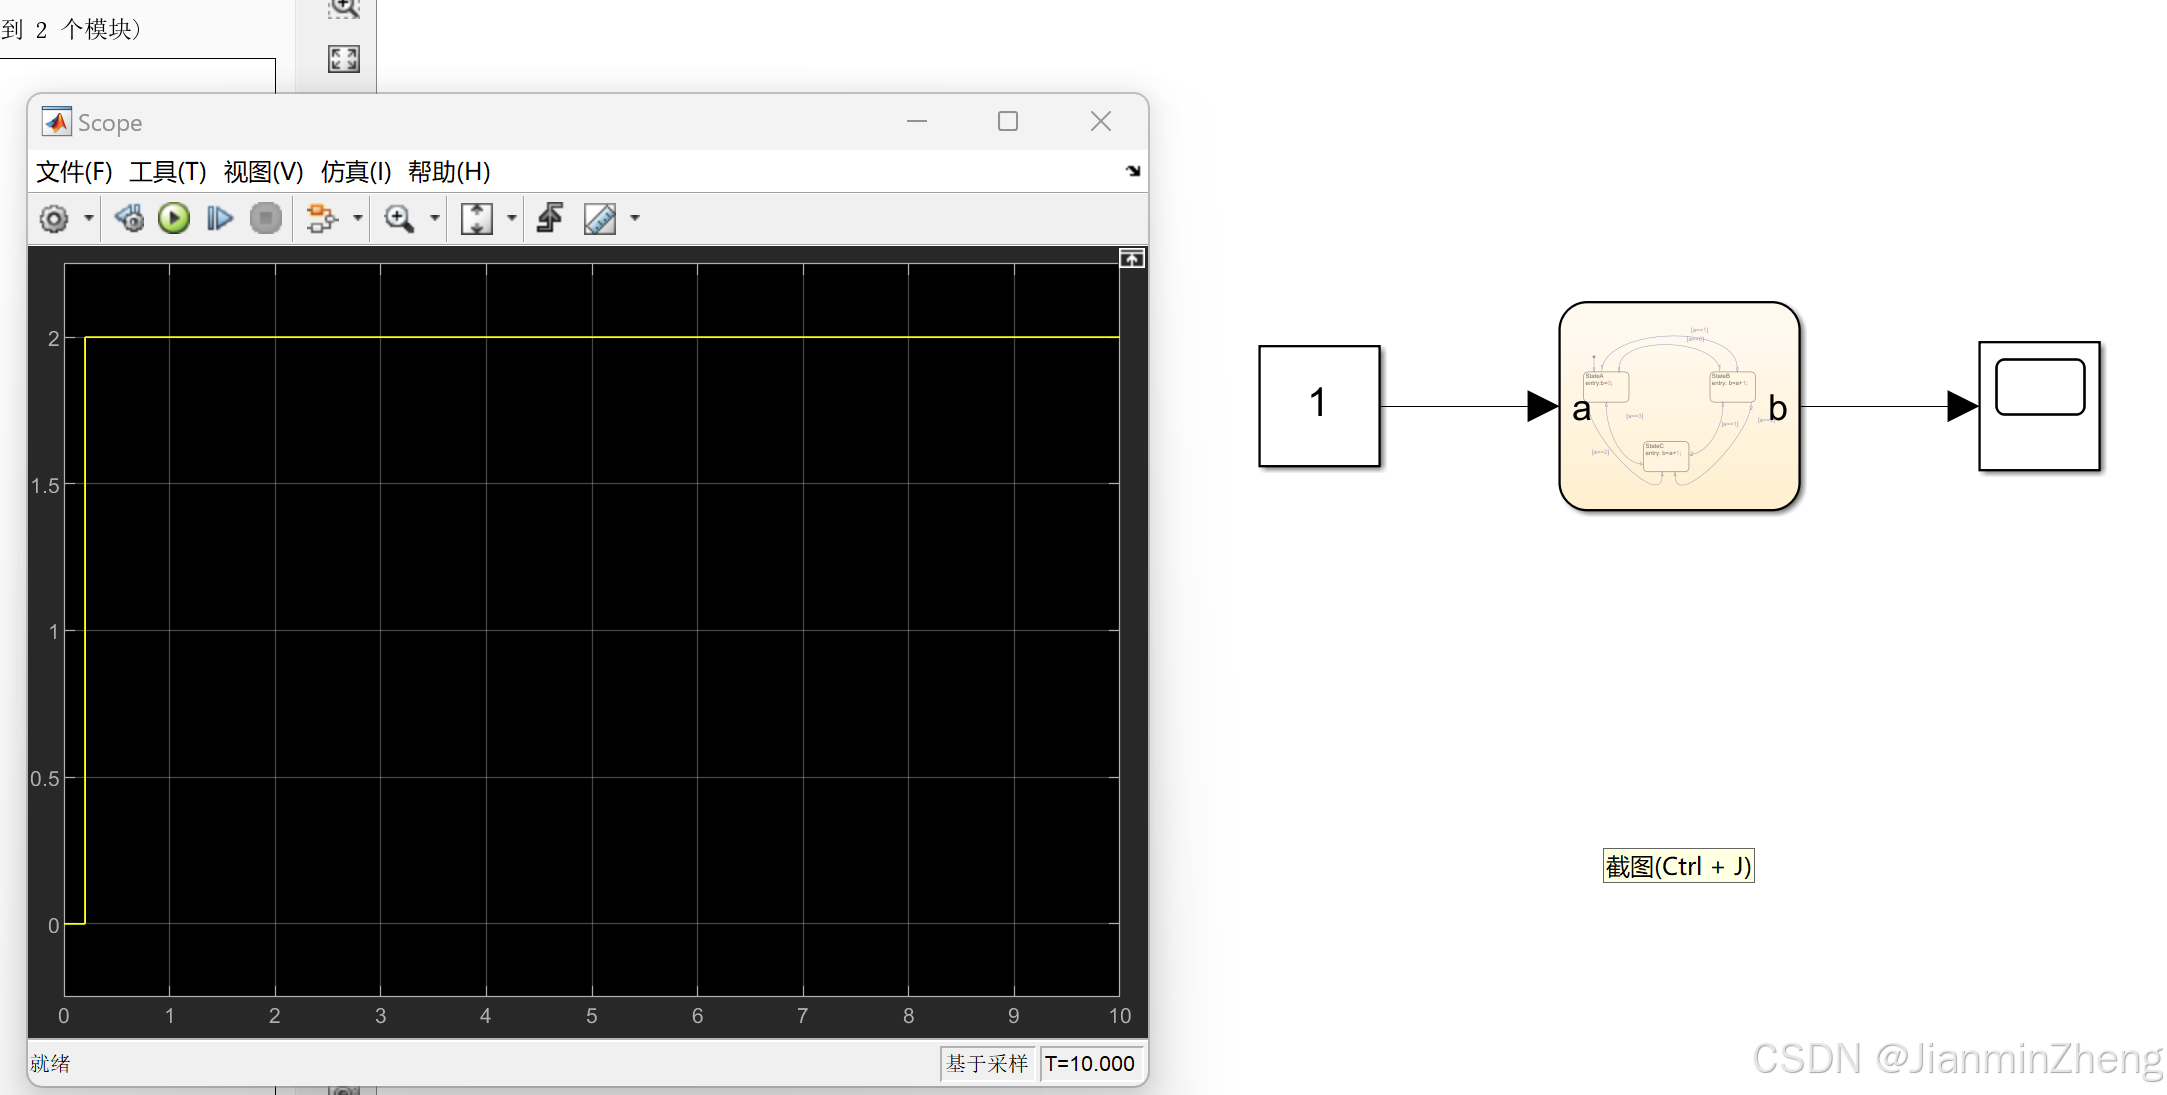This screenshot has width=2167, height=1095.
Task: Expand the settings gear dropdown arrow
Action: click(x=88, y=218)
